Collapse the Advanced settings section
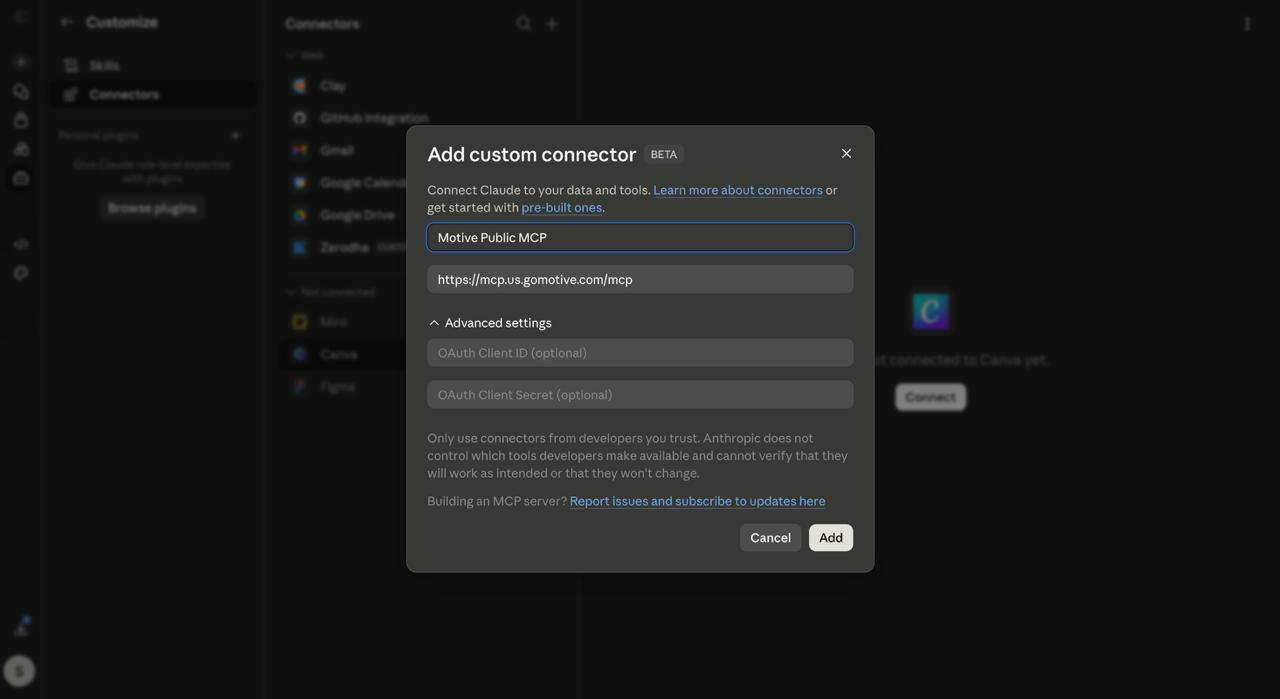This screenshot has width=1280, height=699. (x=490, y=323)
